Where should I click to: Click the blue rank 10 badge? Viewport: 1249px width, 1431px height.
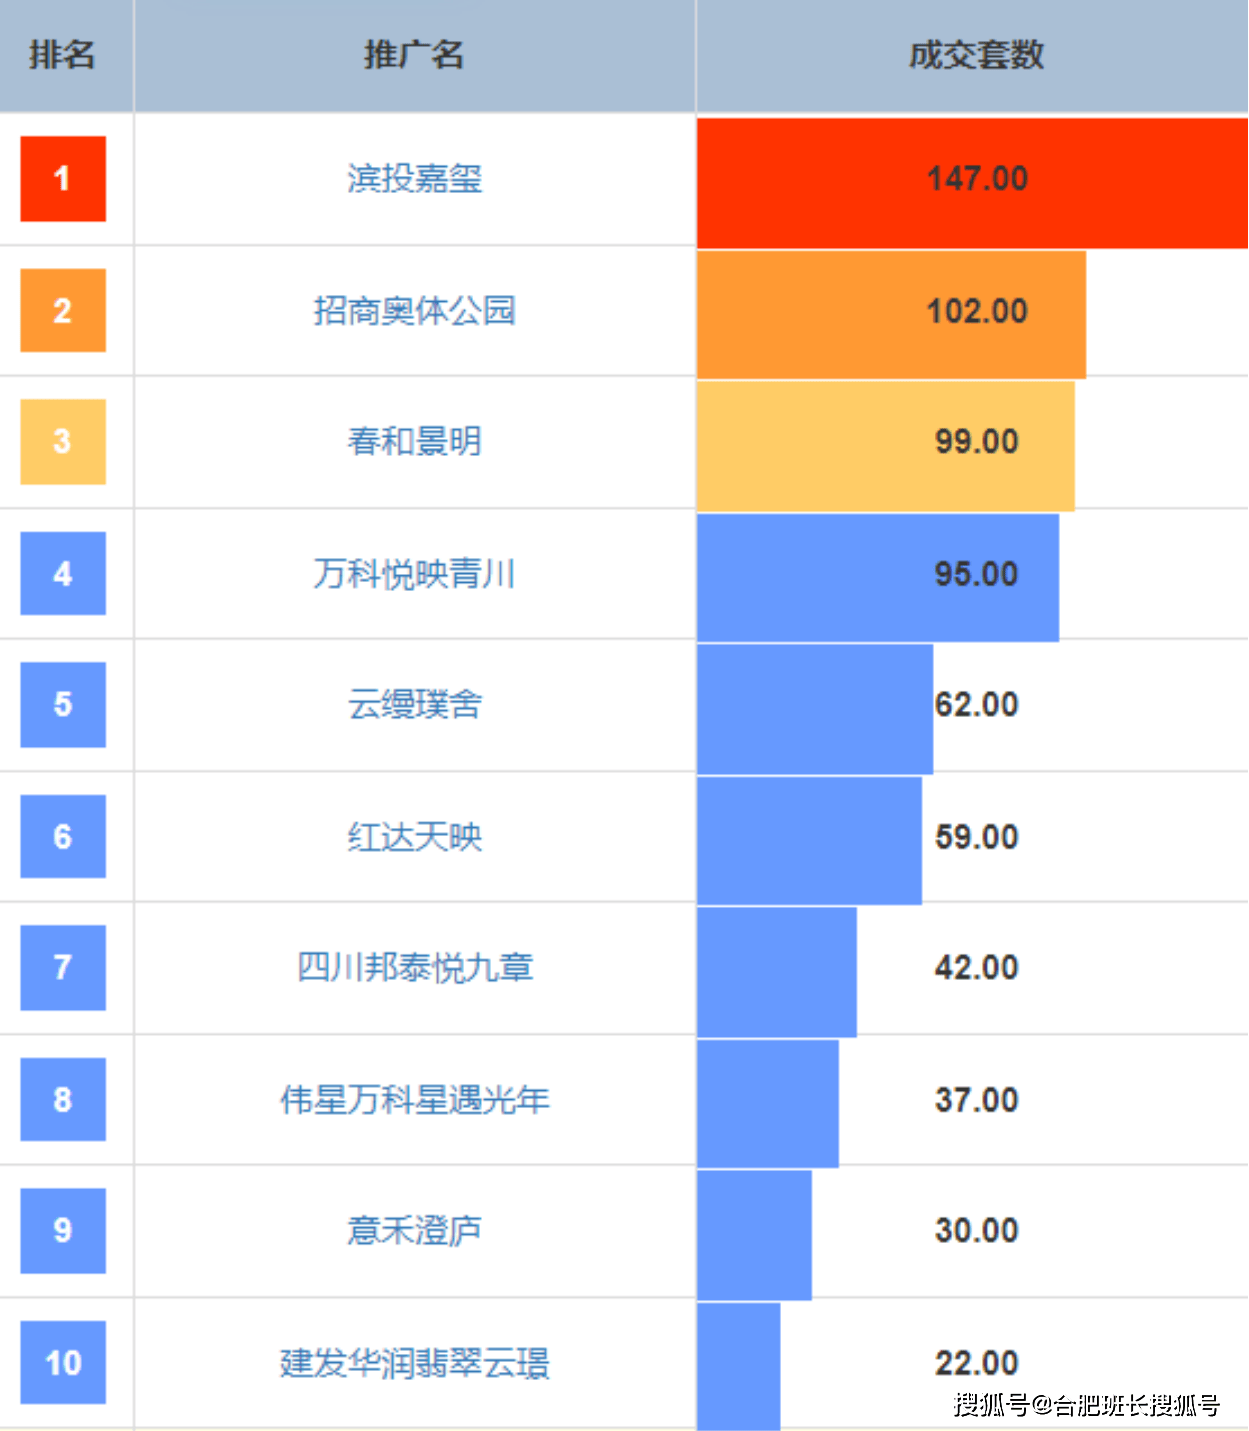63,1363
